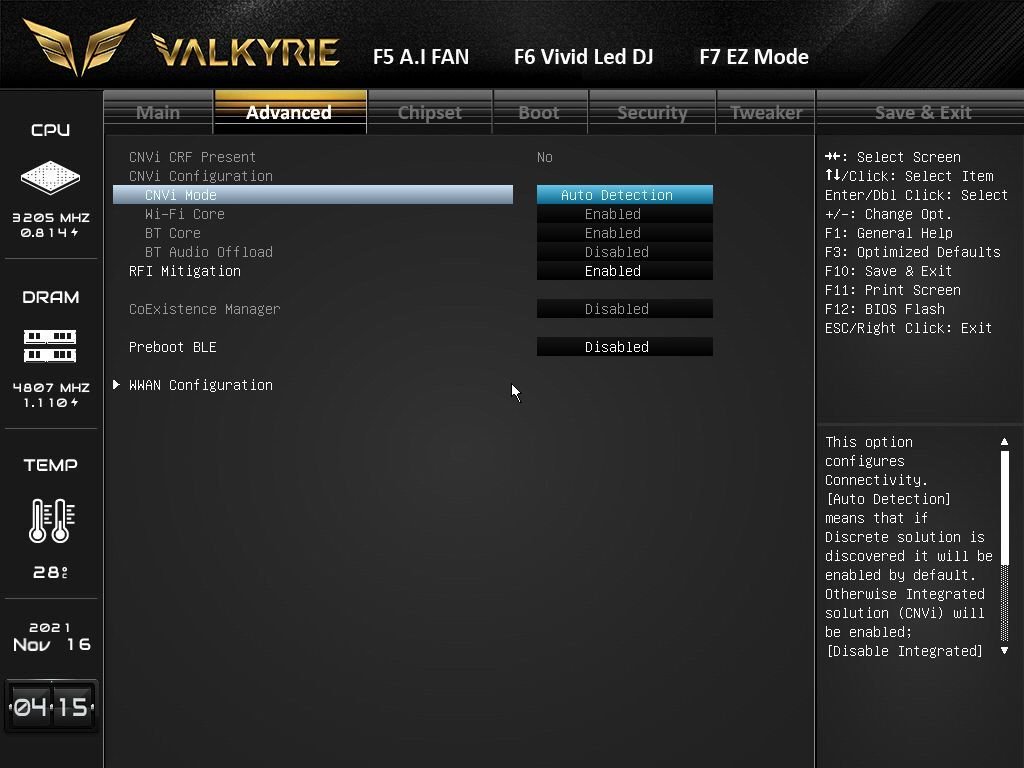The height and width of the screenshot is (768, 1024).
Task: Select the RFI Mitigation label
Action: pyautogui.click(x=185, y=270)
